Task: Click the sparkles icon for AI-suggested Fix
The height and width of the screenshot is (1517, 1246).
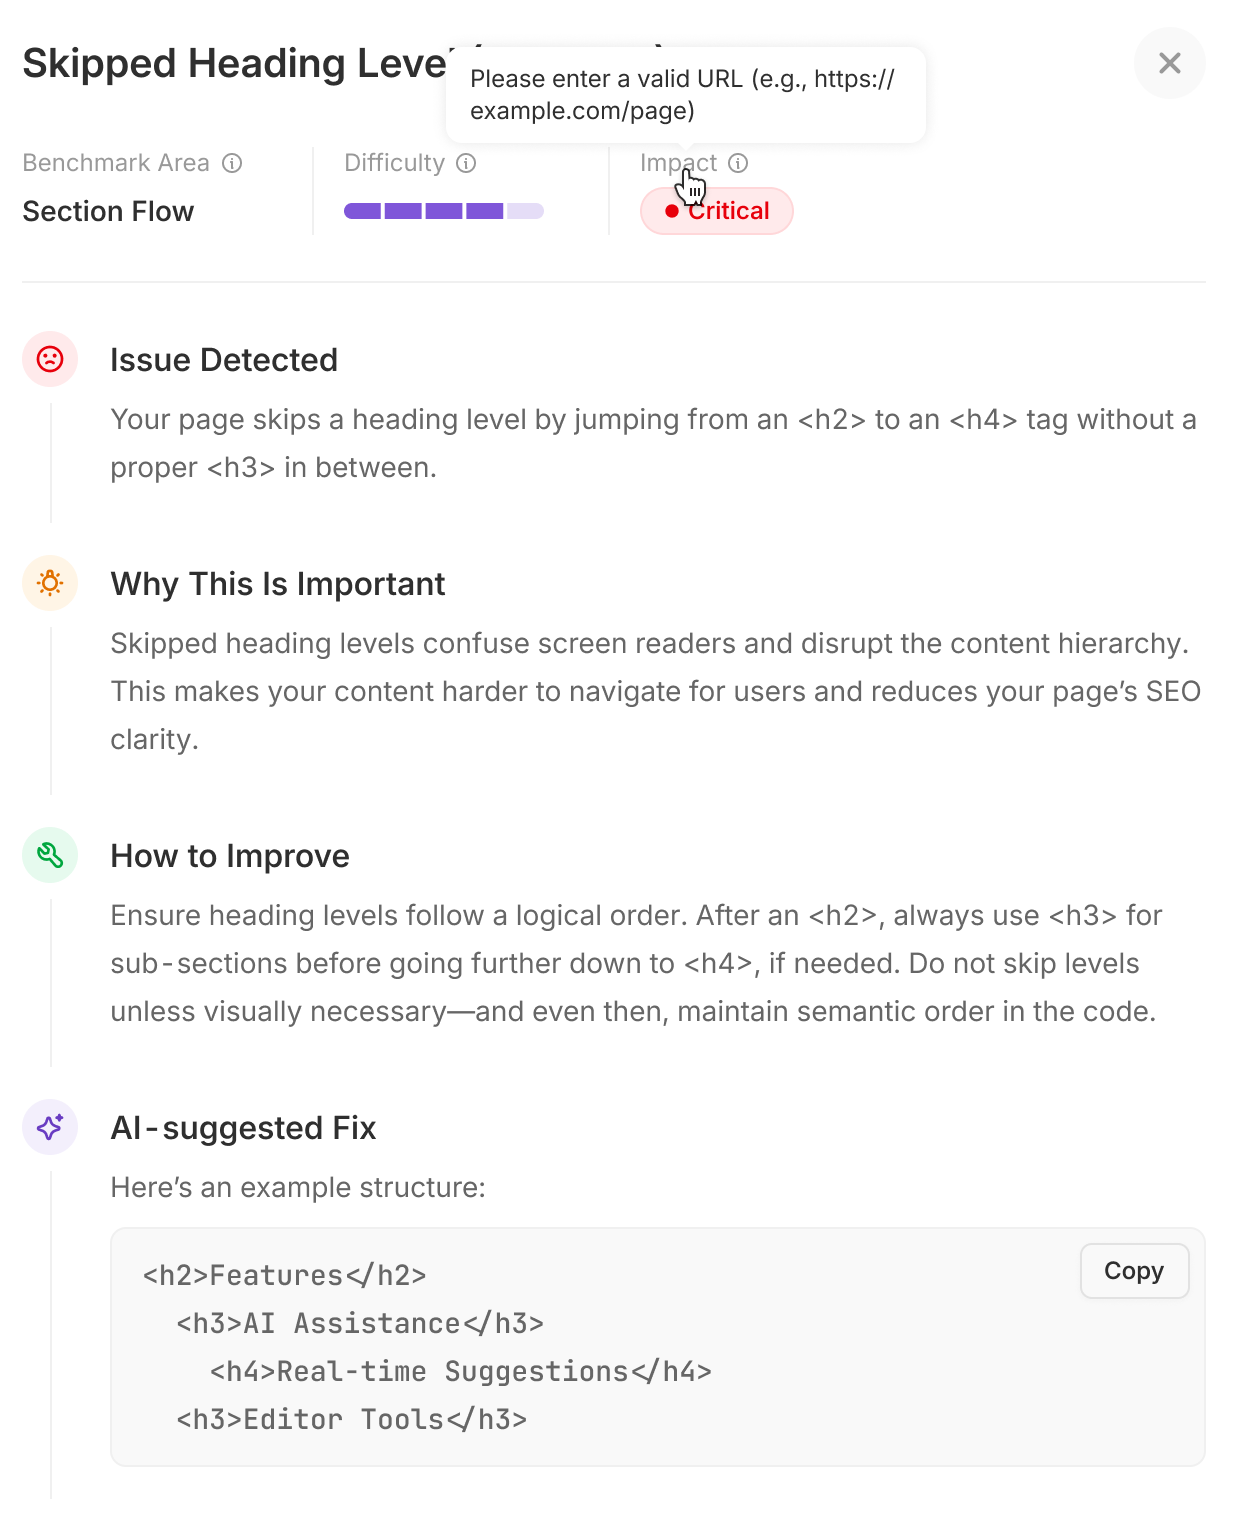Action: [x=49, y=1127]
